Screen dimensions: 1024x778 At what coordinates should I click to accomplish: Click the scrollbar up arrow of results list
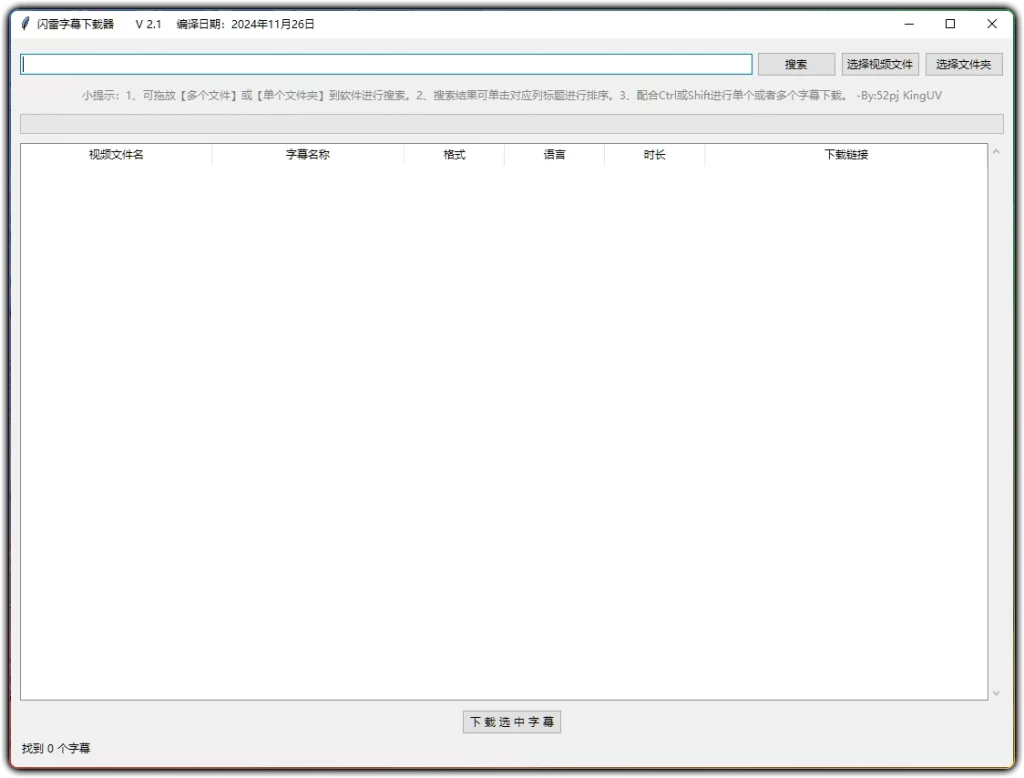pos(995,152)
